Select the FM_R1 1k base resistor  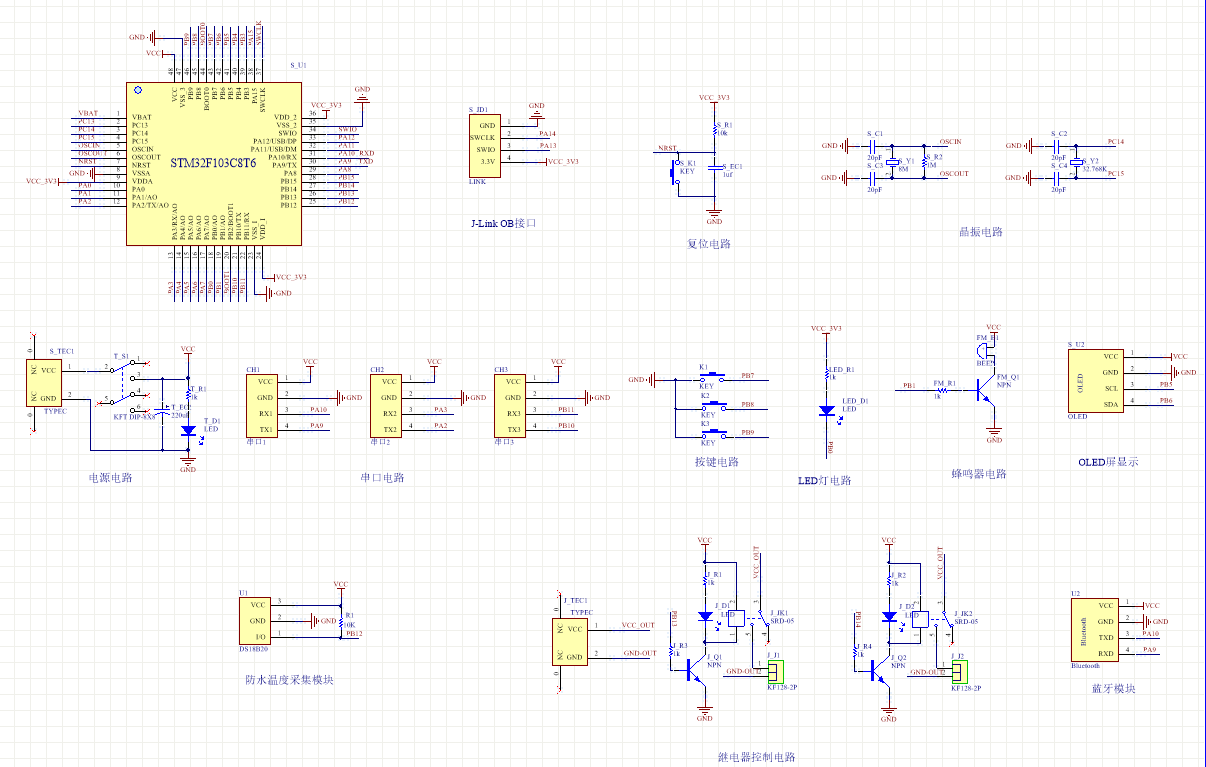pyautogui.click(x=940, y=389)
